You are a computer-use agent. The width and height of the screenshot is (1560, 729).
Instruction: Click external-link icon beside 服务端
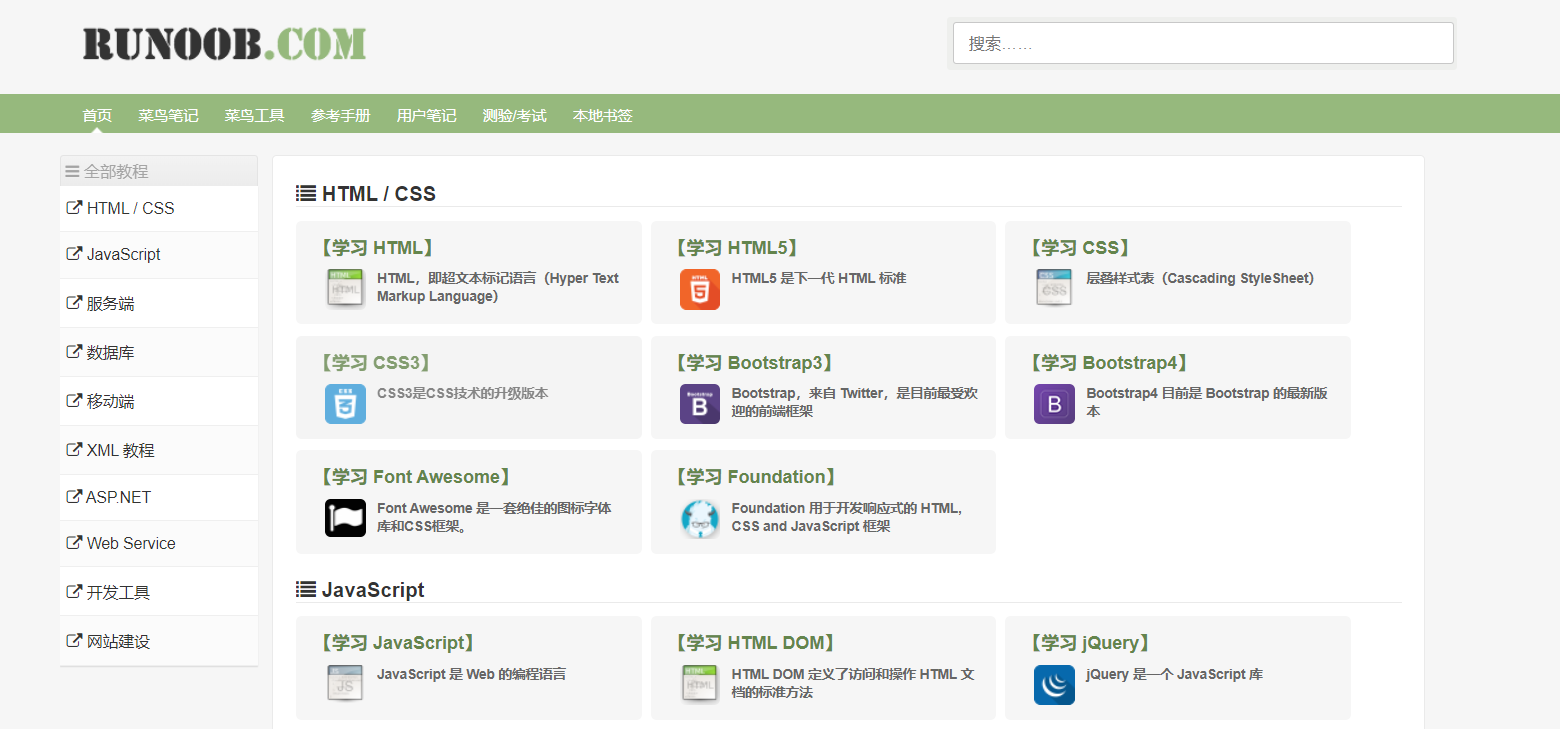coord(73,303)
